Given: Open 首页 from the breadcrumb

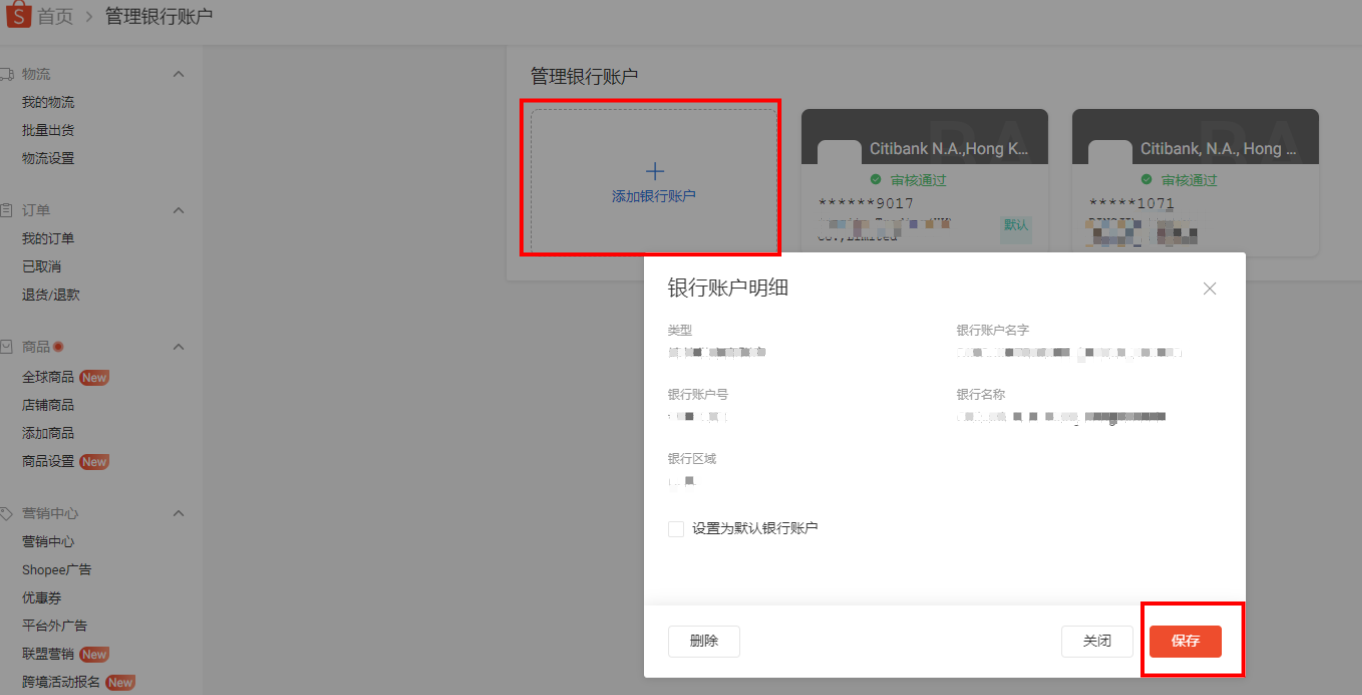Looking at the screenshot, I should 53,14.
